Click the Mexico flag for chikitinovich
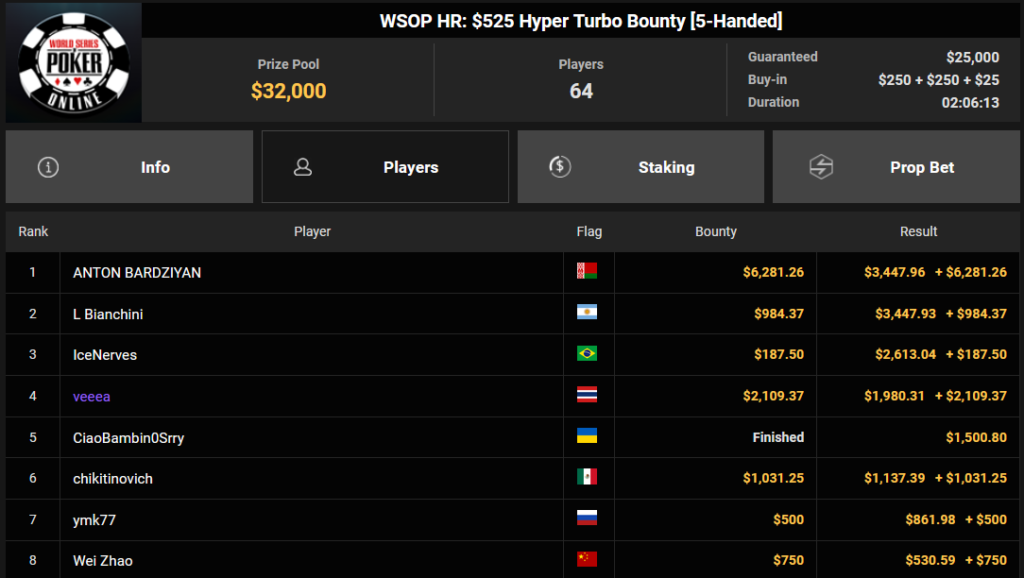 tap(586, 477)
